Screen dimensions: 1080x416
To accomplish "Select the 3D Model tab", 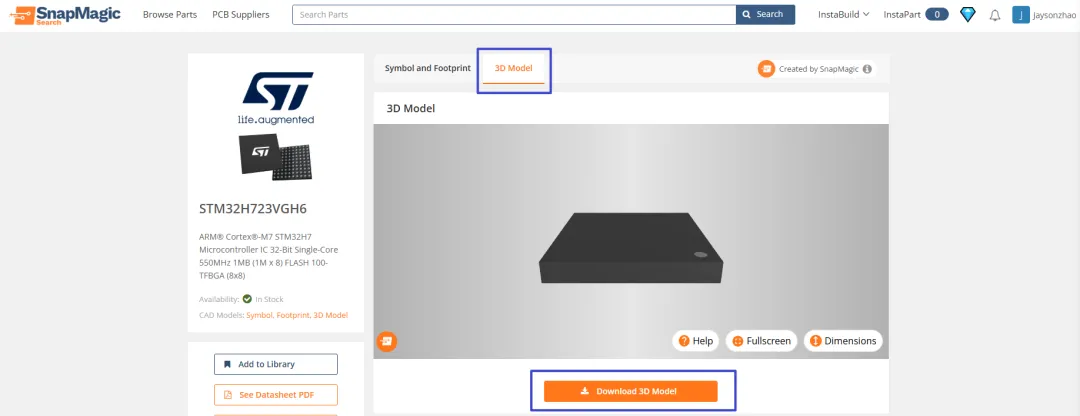I will [514, 68].
